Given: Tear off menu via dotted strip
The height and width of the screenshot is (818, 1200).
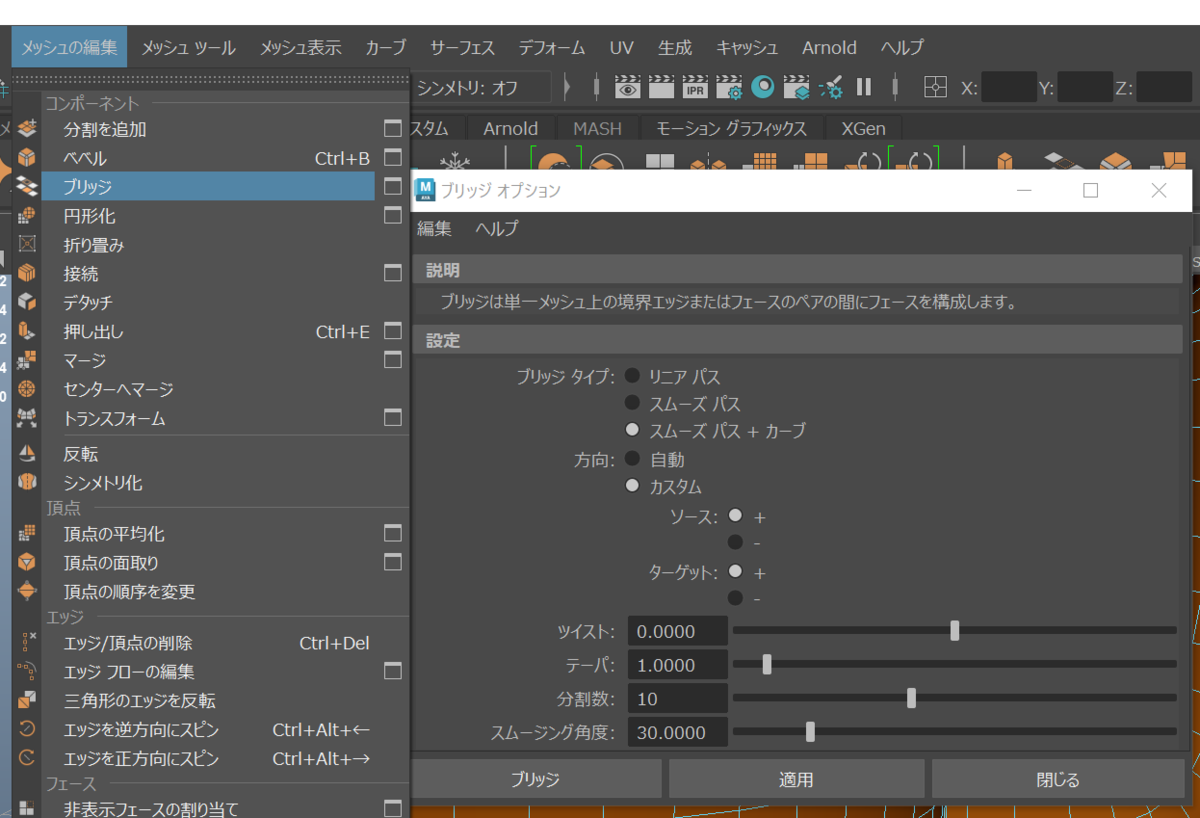Looking at the screenshot, I should point(211,78).
